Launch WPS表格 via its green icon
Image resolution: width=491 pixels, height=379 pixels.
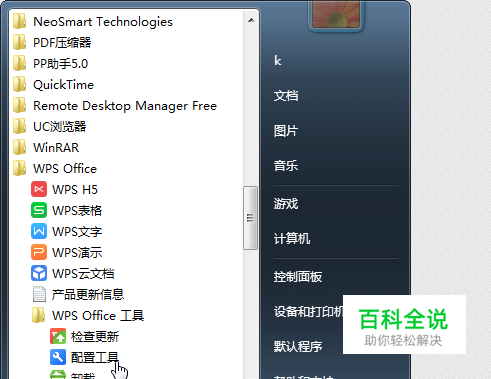click(x=39, y=211)
